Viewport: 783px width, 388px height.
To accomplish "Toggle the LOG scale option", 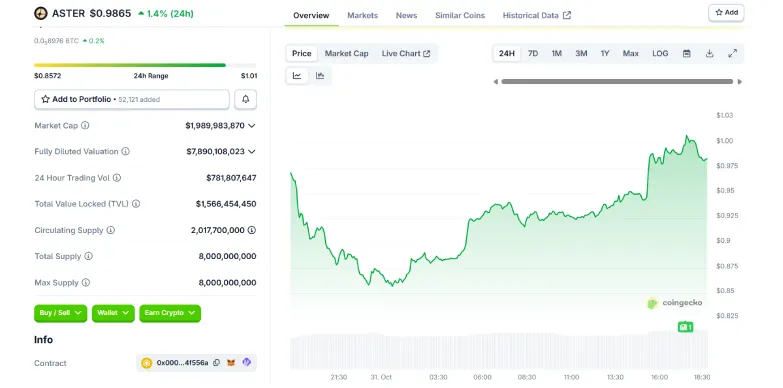I will point(660,53).
